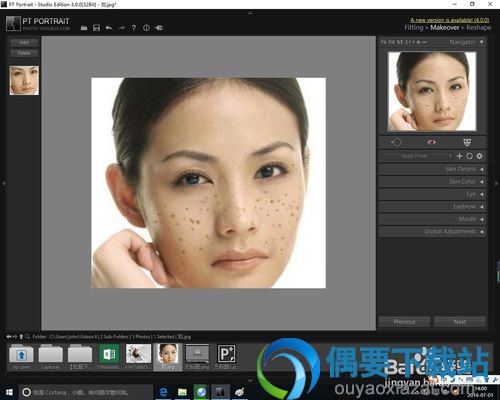Collapse the filmstrip with the bottom arrow
The image size is (500, 400).
point(250,380)
